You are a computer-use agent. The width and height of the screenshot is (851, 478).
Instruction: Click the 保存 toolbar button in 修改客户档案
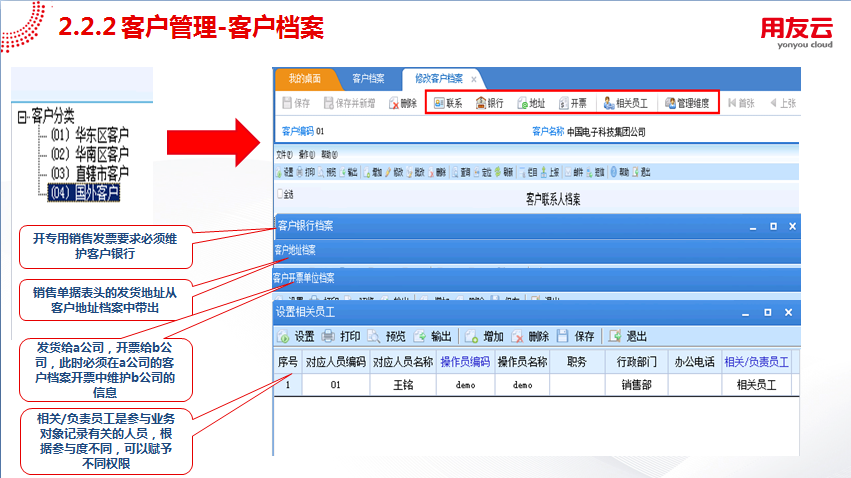coord(296,103)
